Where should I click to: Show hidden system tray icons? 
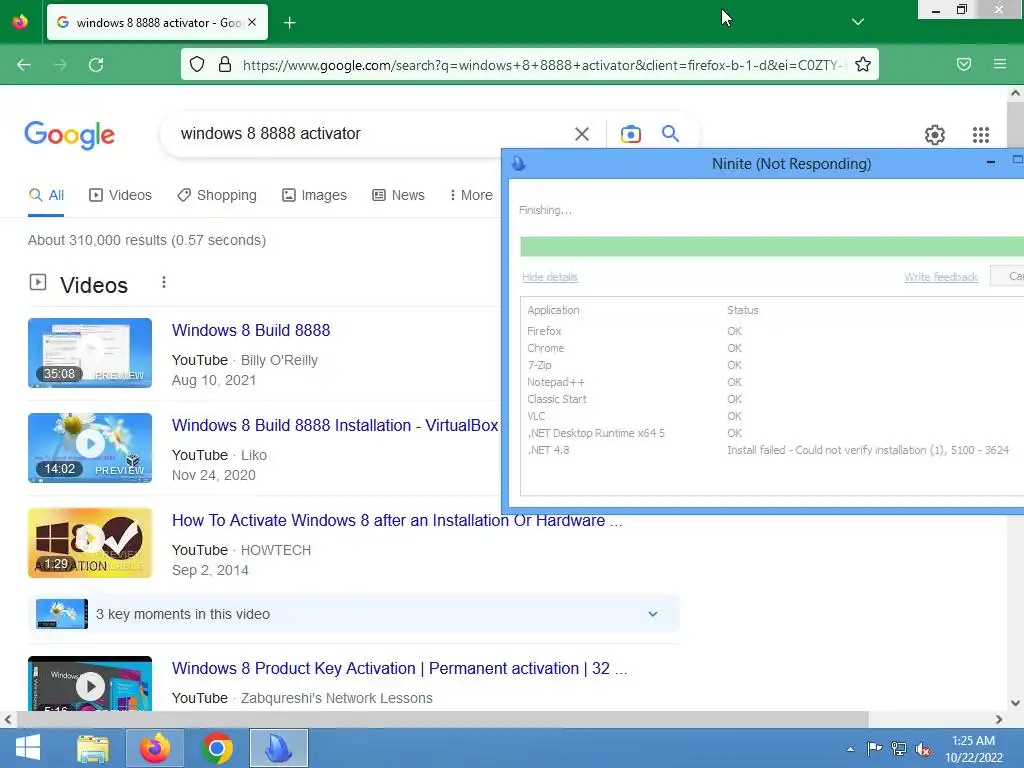tap(850, 749)
